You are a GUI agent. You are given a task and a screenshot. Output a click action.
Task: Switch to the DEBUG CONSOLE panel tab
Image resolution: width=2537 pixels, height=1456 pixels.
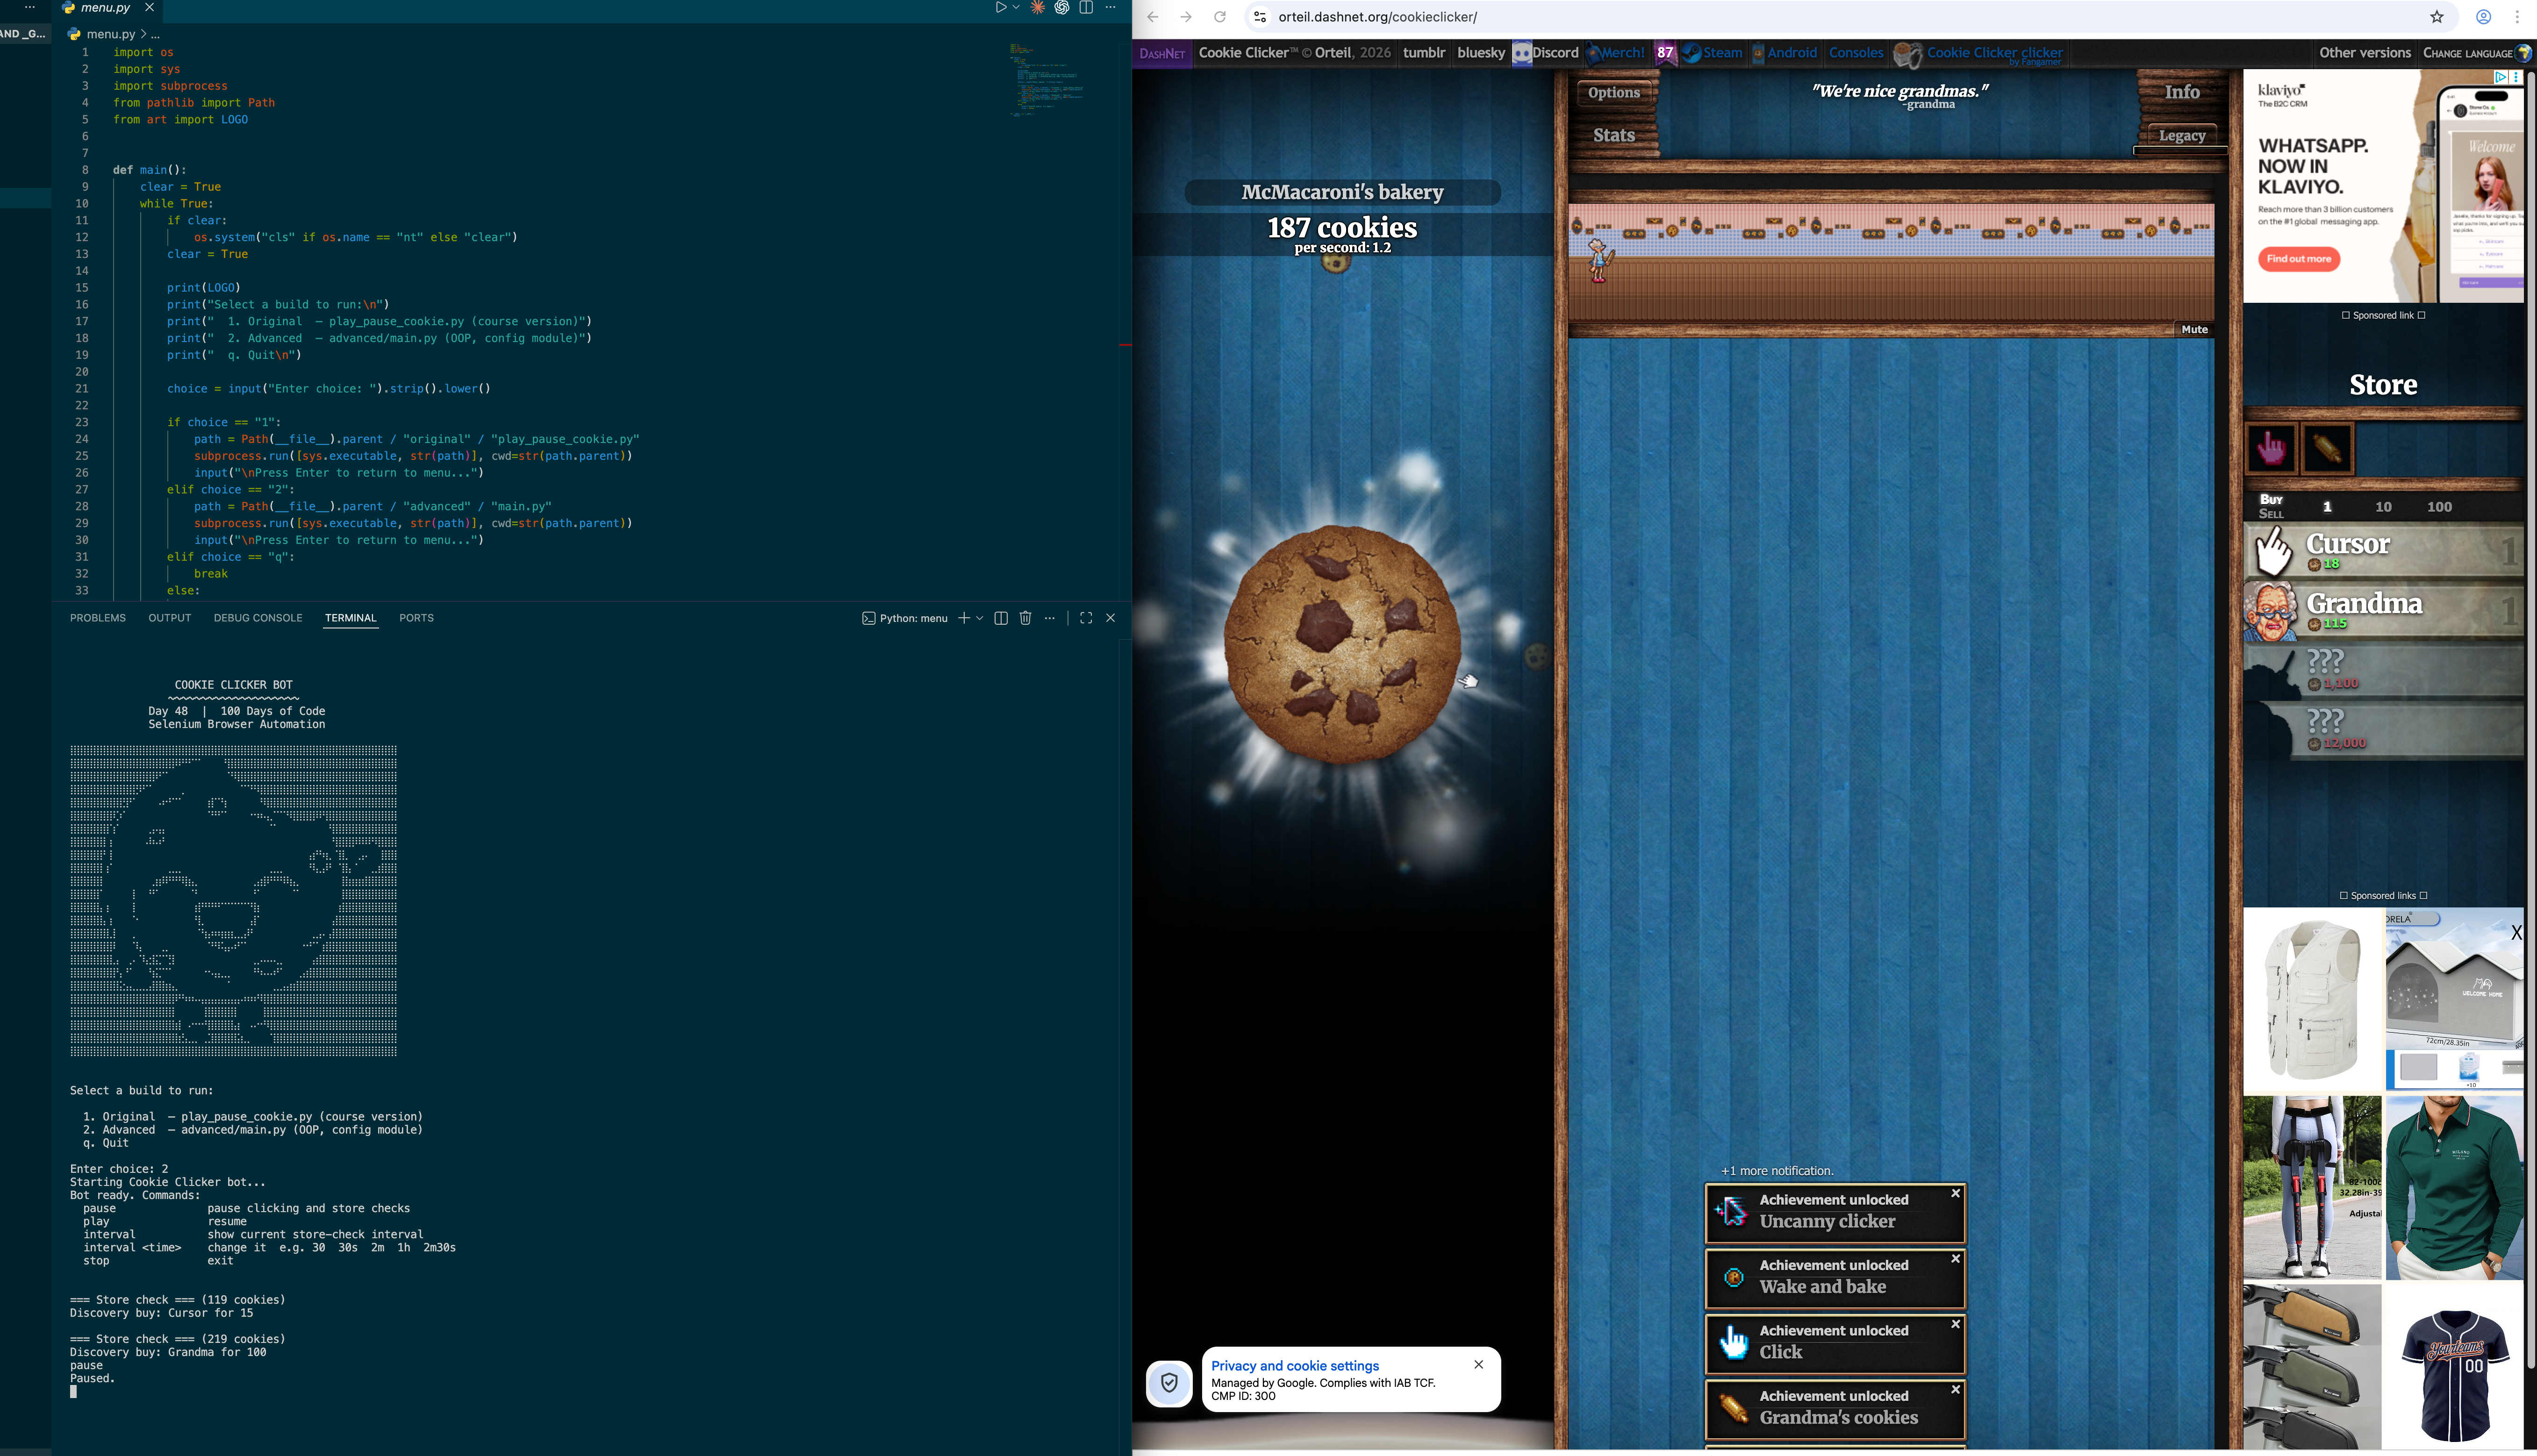[258, 618]
